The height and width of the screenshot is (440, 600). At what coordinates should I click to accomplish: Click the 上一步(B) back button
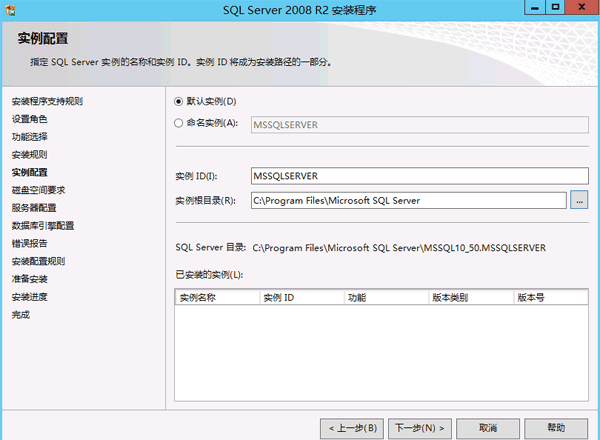point(352,428)
